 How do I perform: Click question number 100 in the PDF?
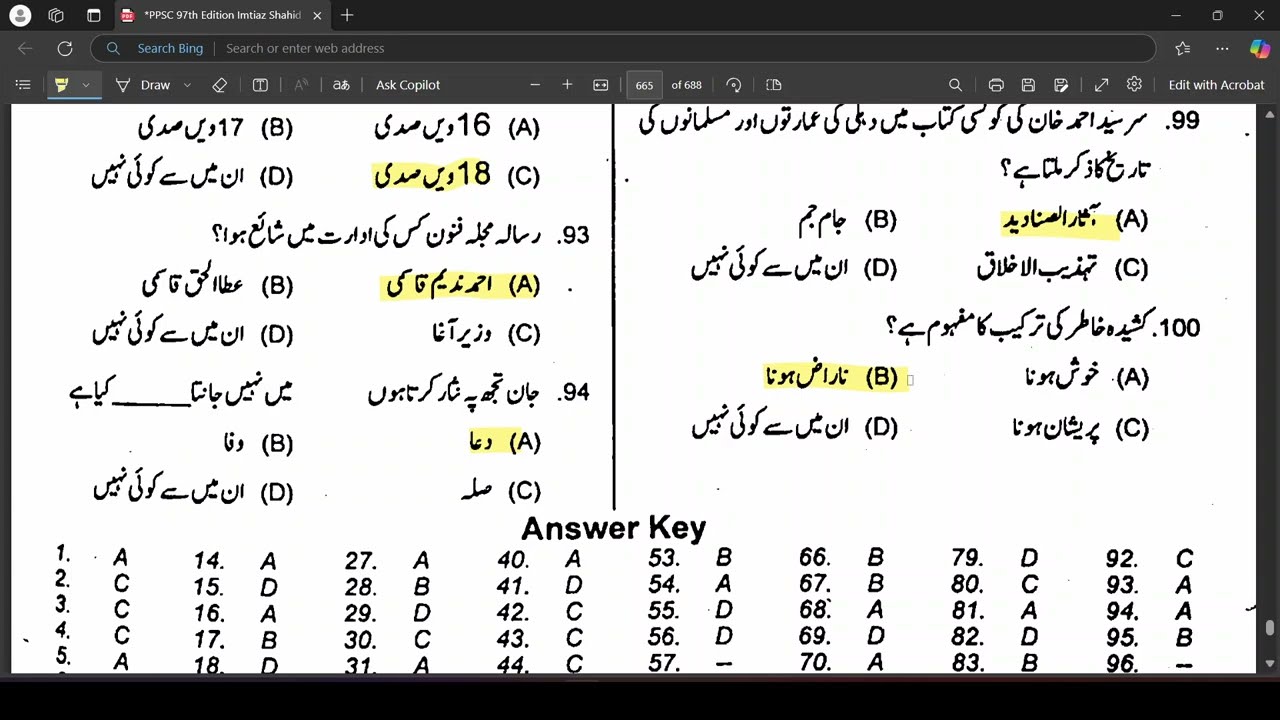1175,327
